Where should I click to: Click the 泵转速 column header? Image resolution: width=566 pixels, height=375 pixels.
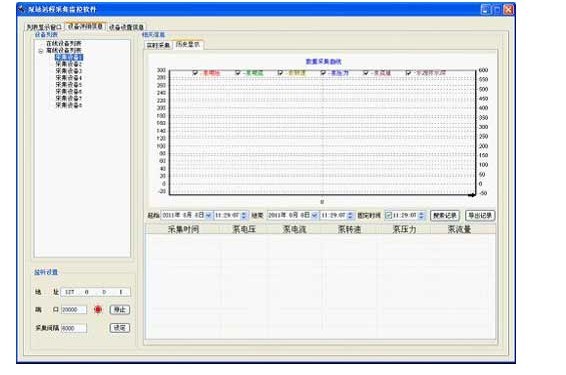click(x=349, y=229)
